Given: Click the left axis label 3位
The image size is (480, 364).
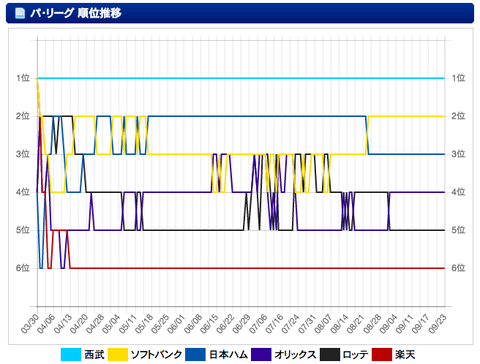Looking at the screenshot, I should pyautogui.click(x=23, y=154).
